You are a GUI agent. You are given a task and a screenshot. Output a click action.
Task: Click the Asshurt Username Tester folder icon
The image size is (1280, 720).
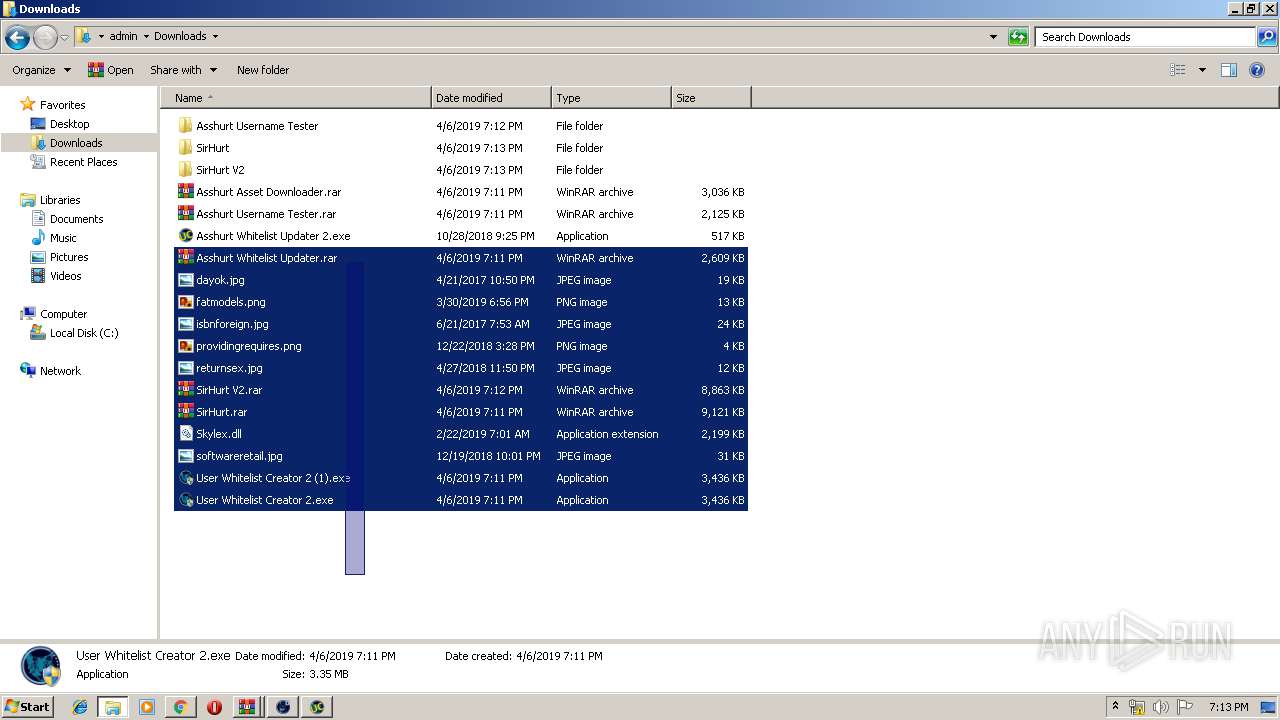tap(185, 126)
